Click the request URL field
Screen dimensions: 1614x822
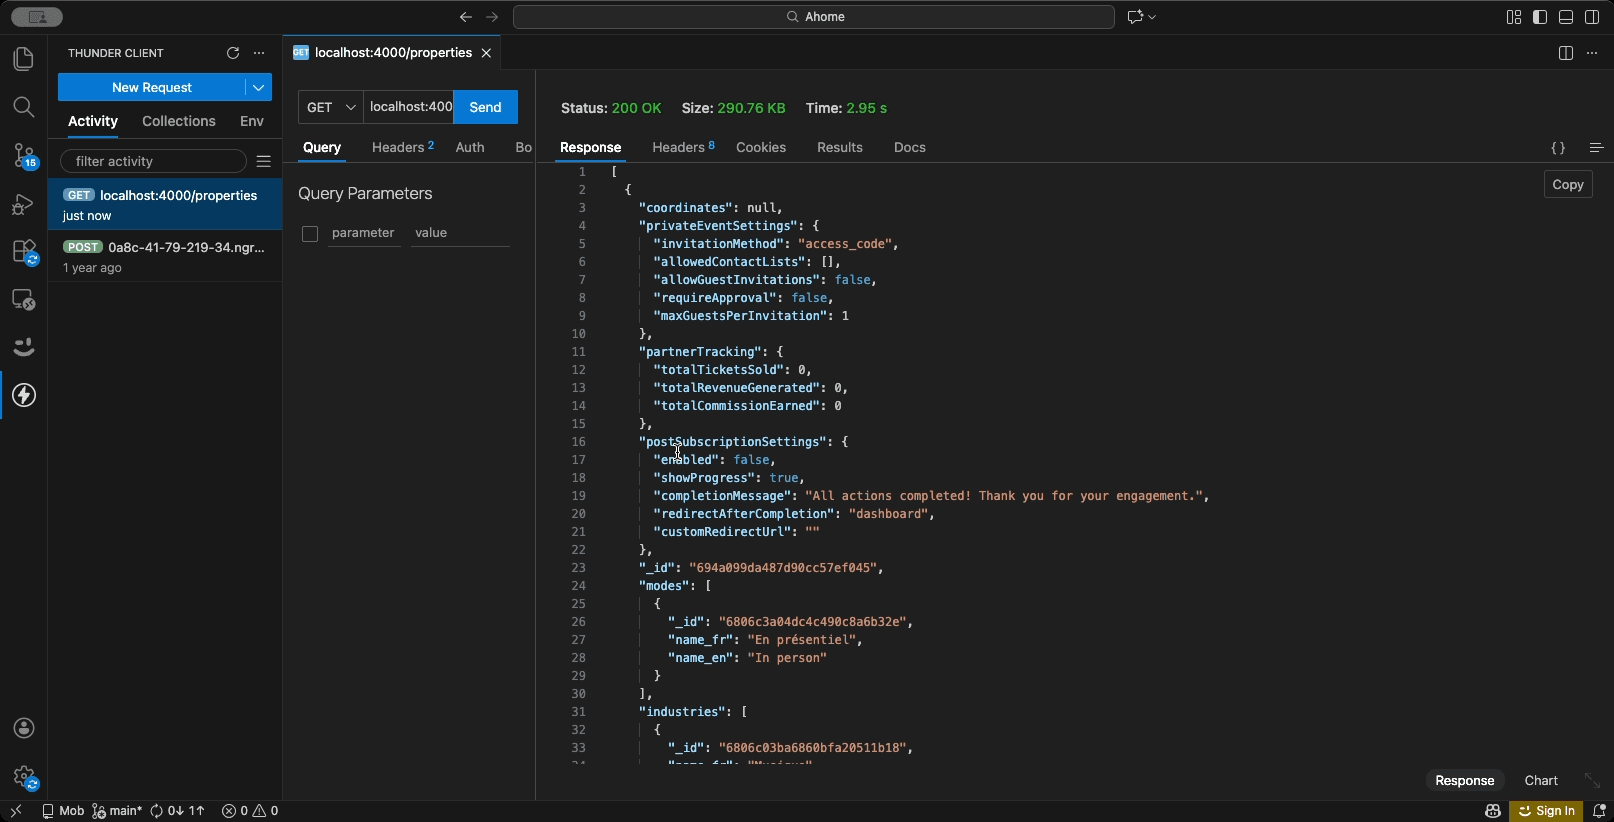point(409,107)
